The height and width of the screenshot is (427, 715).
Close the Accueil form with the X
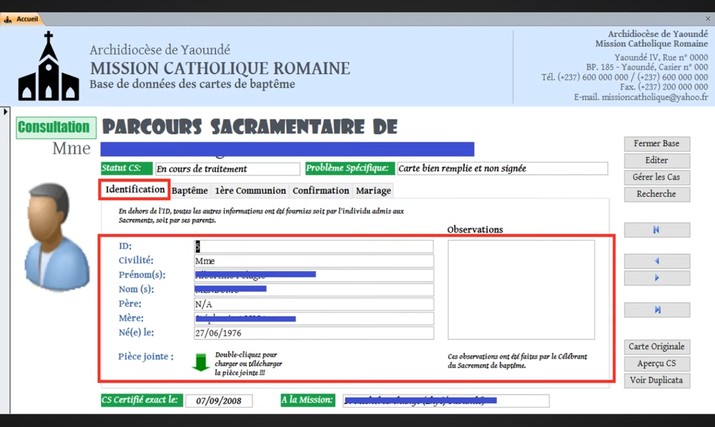tap(708, 19)
